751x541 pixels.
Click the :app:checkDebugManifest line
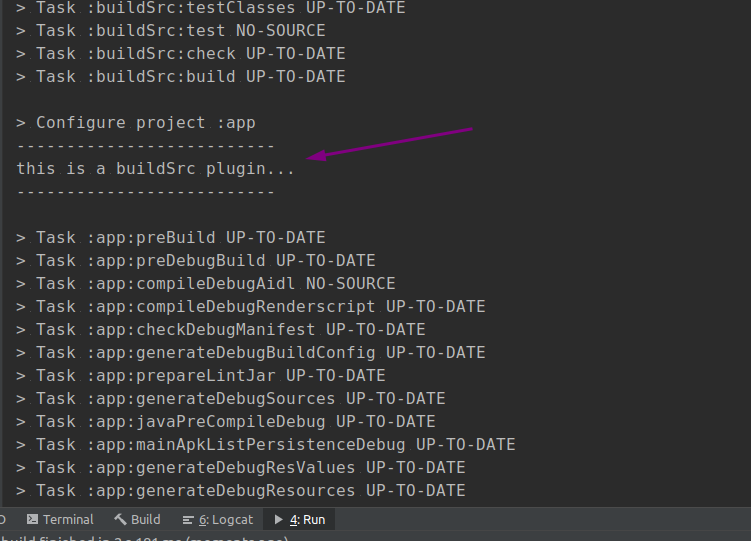point(220,329)
